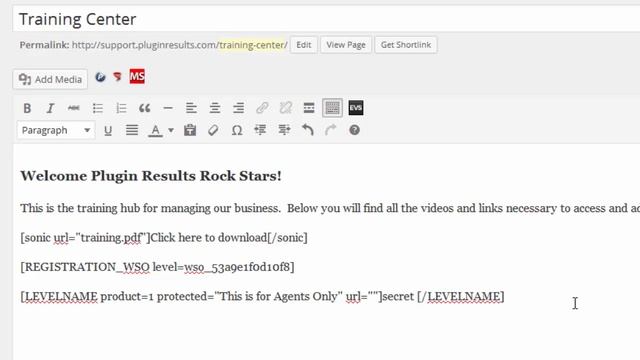The width and height of the screenshot is (640, 360).
Task: Apply the text color
Action: click(x=156, y=131)
